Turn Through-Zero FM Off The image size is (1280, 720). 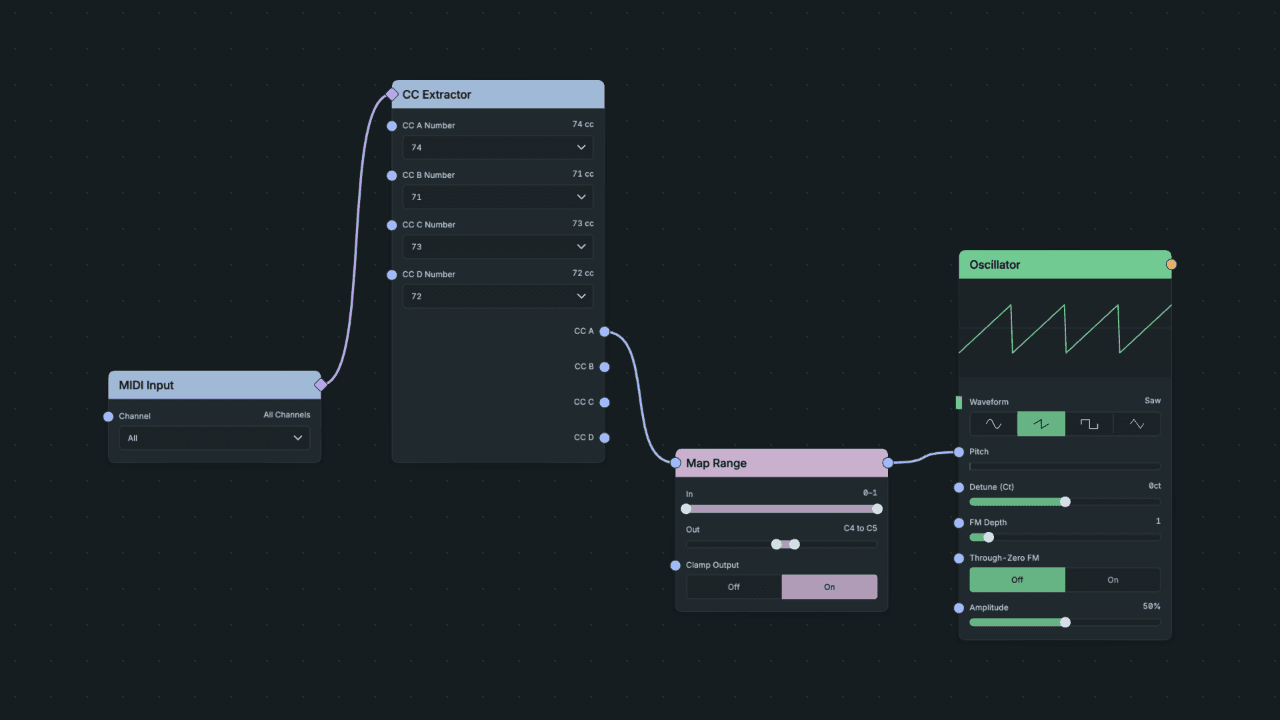pos(1017,580)
